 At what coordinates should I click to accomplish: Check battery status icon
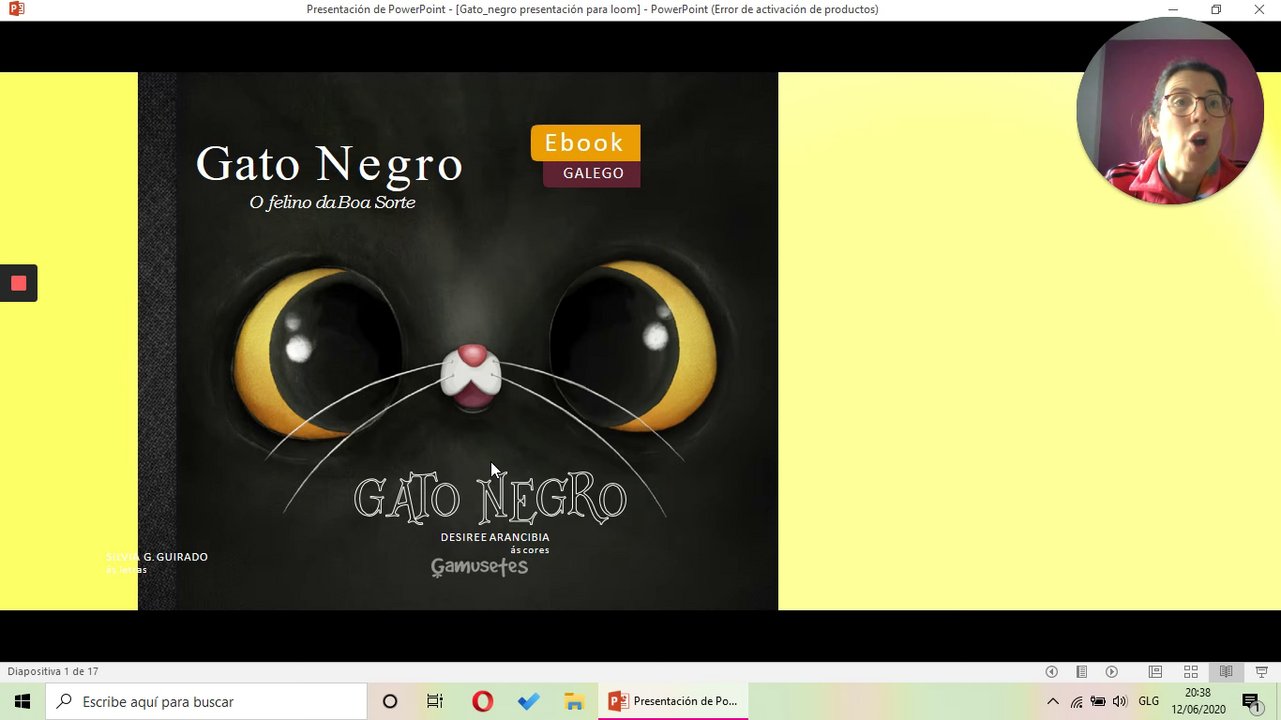[x=1098, y=702]
